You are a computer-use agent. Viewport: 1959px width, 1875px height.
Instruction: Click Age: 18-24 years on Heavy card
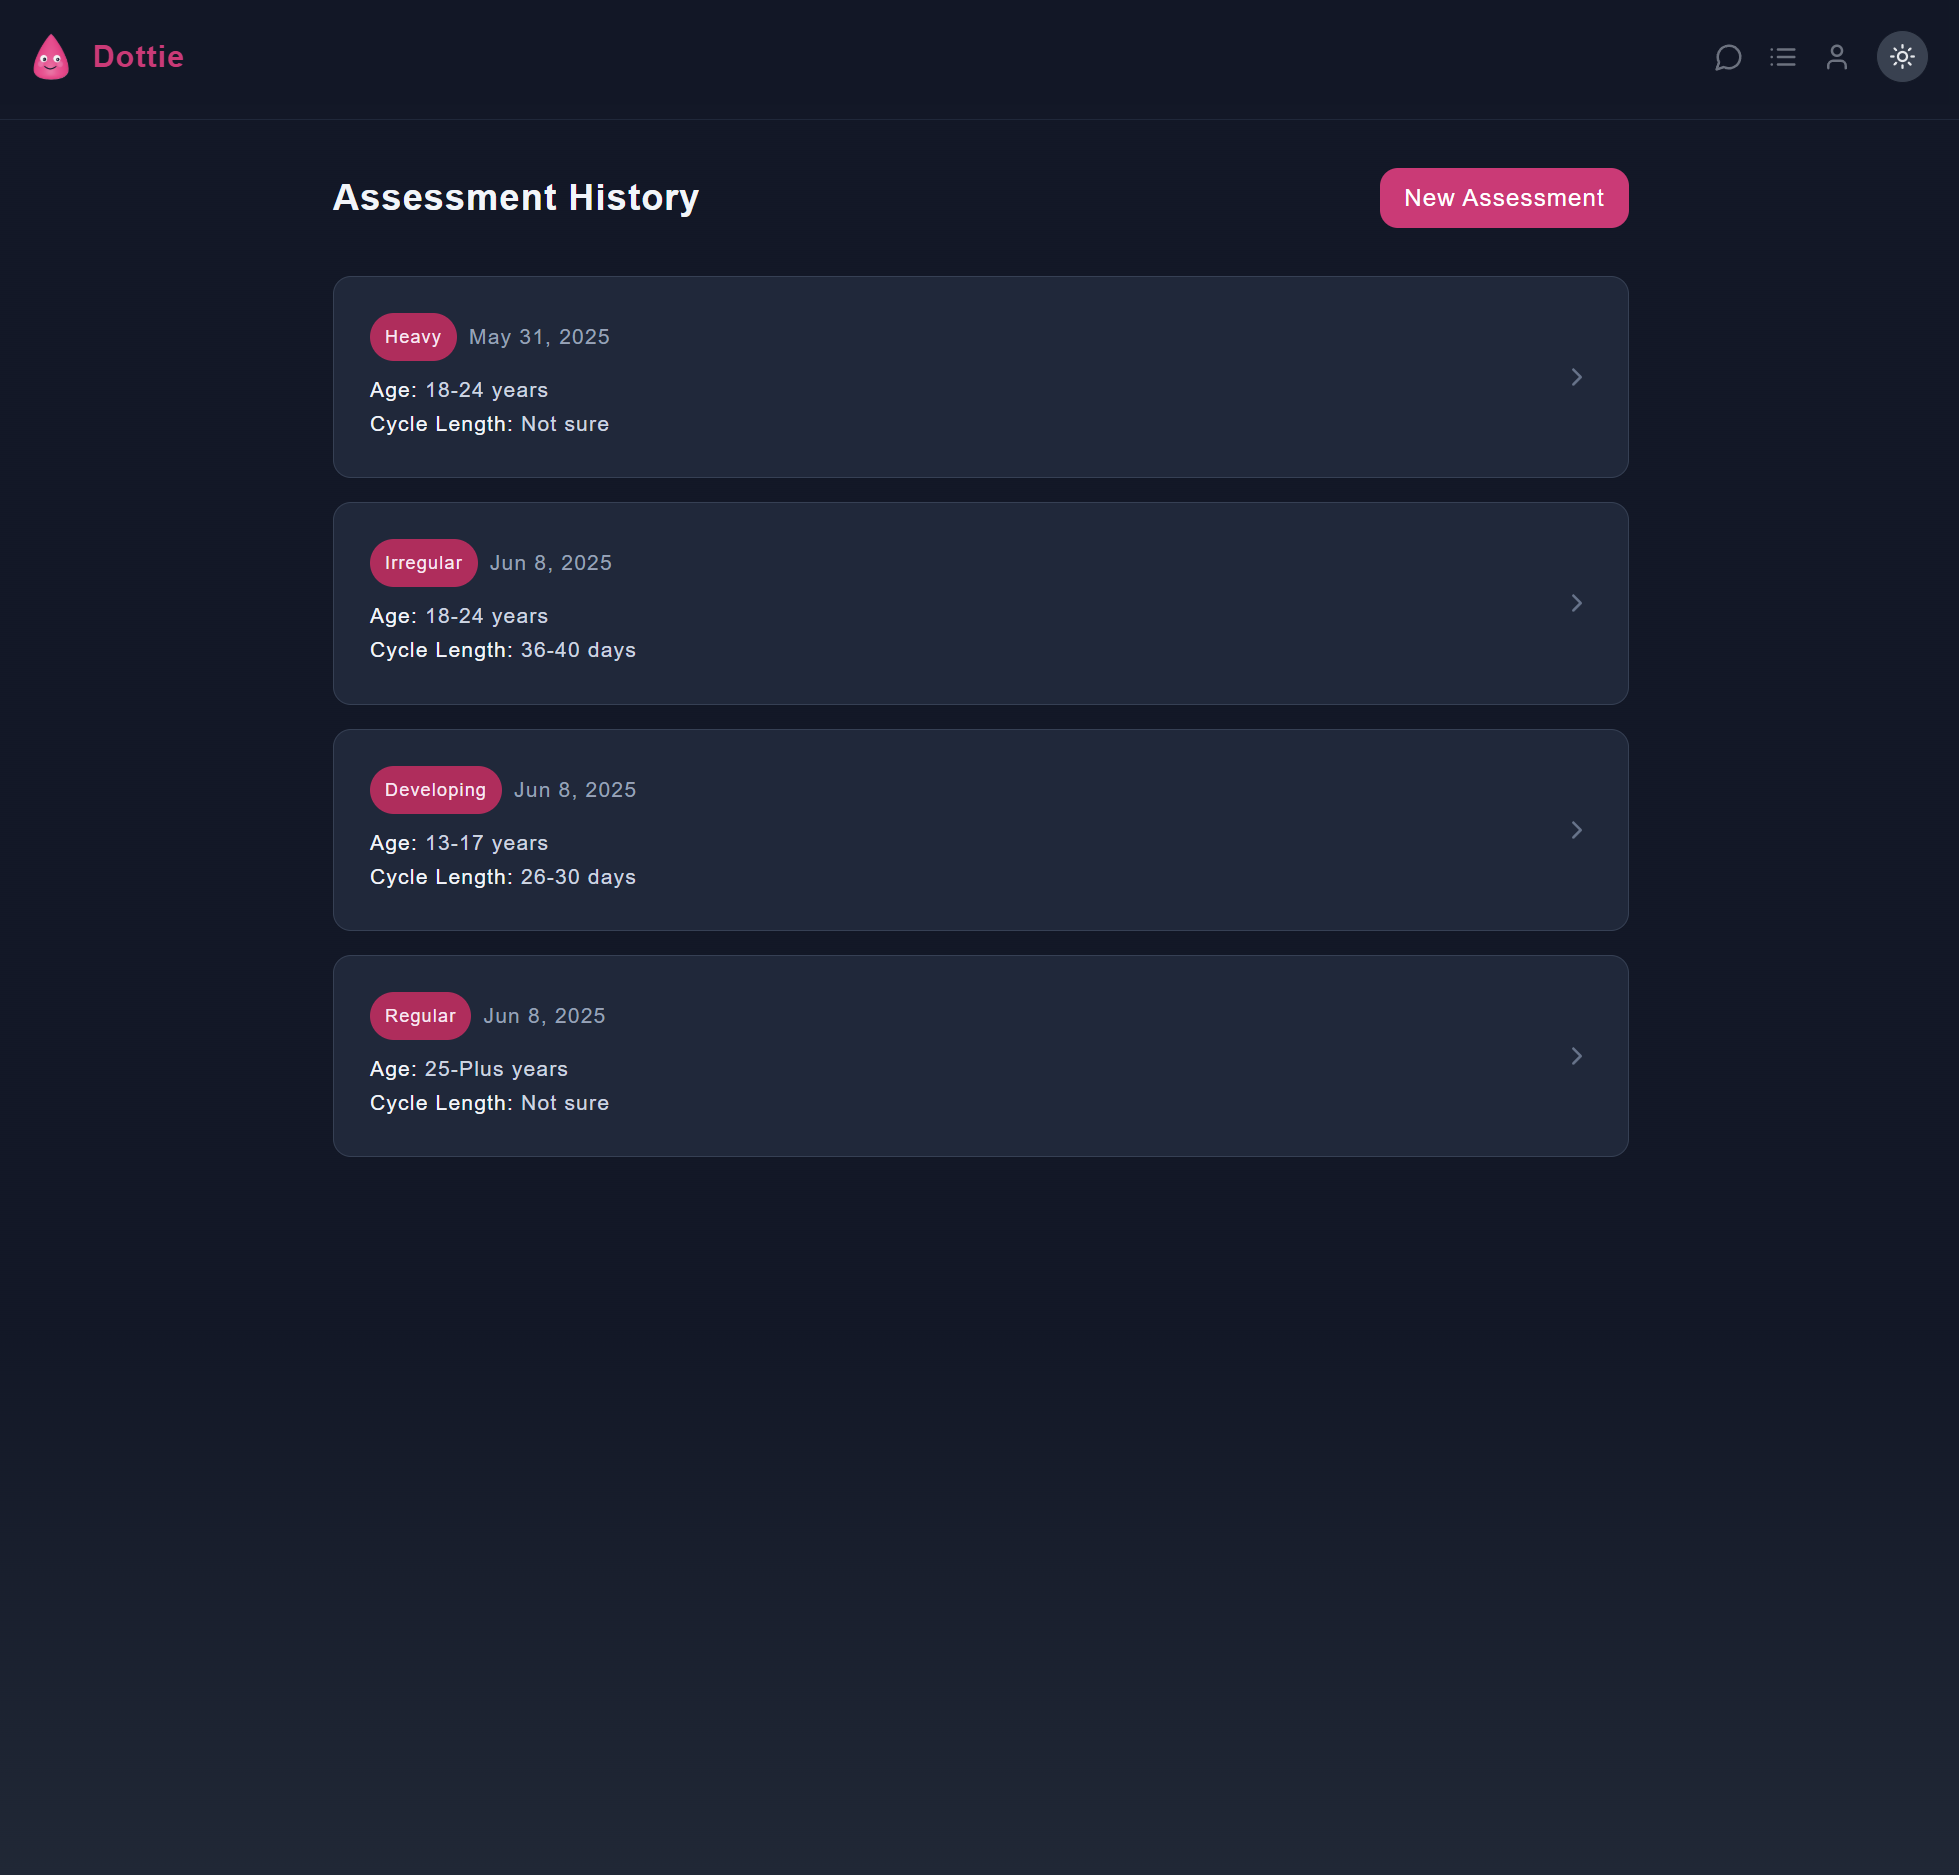click(459, 390)
